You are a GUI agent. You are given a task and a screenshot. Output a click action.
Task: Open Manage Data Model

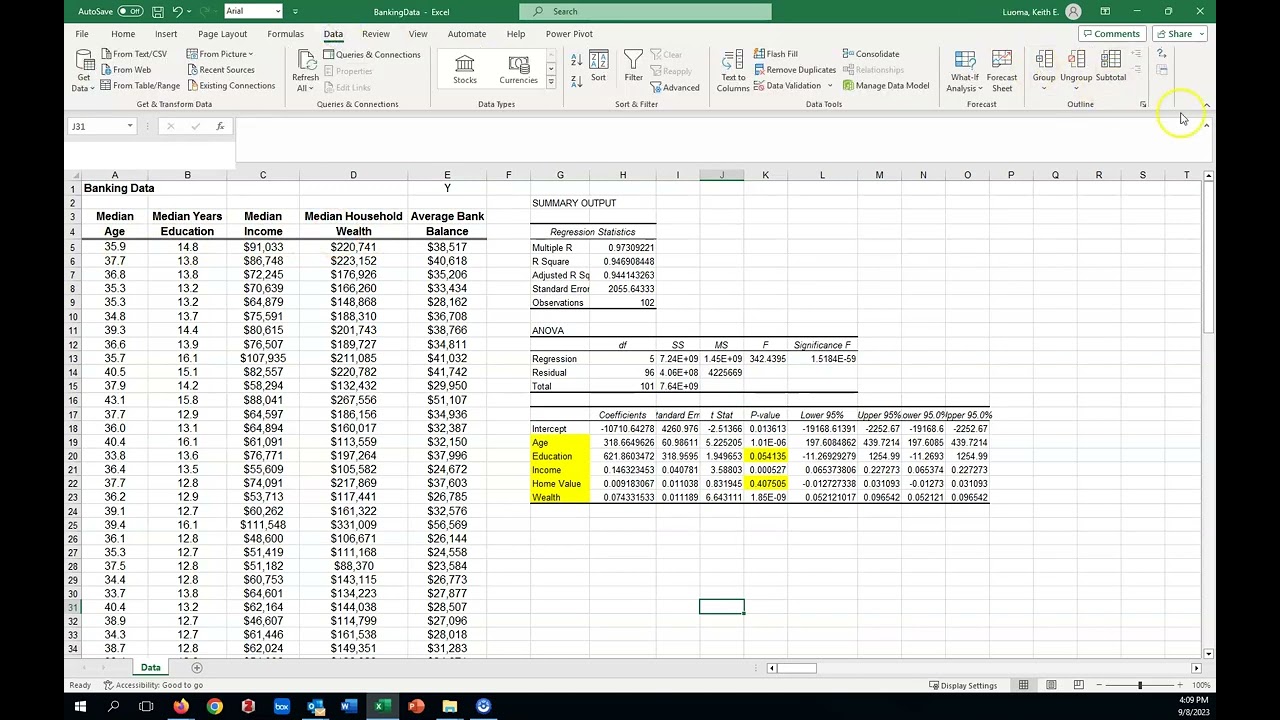[885, 86]
